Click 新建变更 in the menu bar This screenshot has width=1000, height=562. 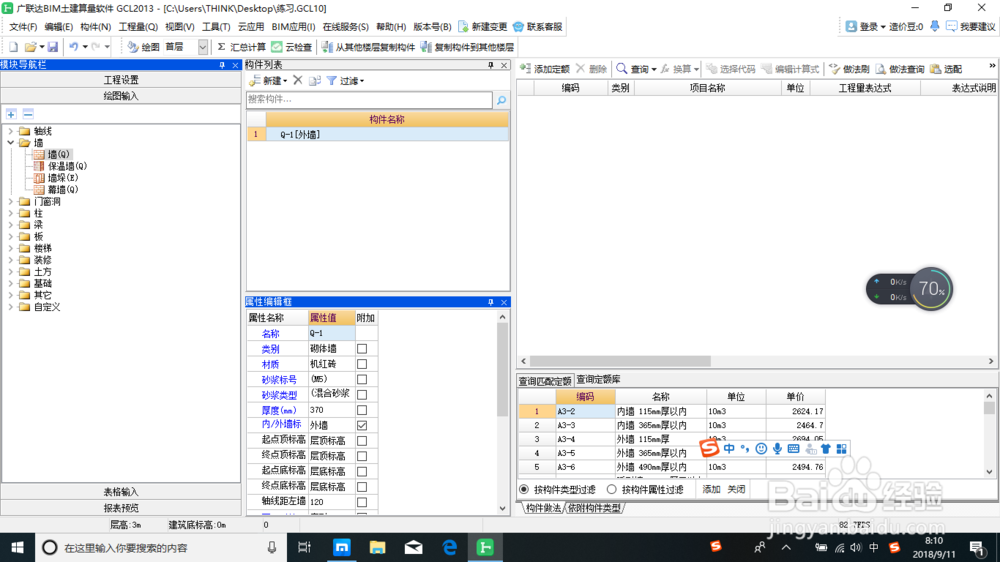[x=483, y=27]
